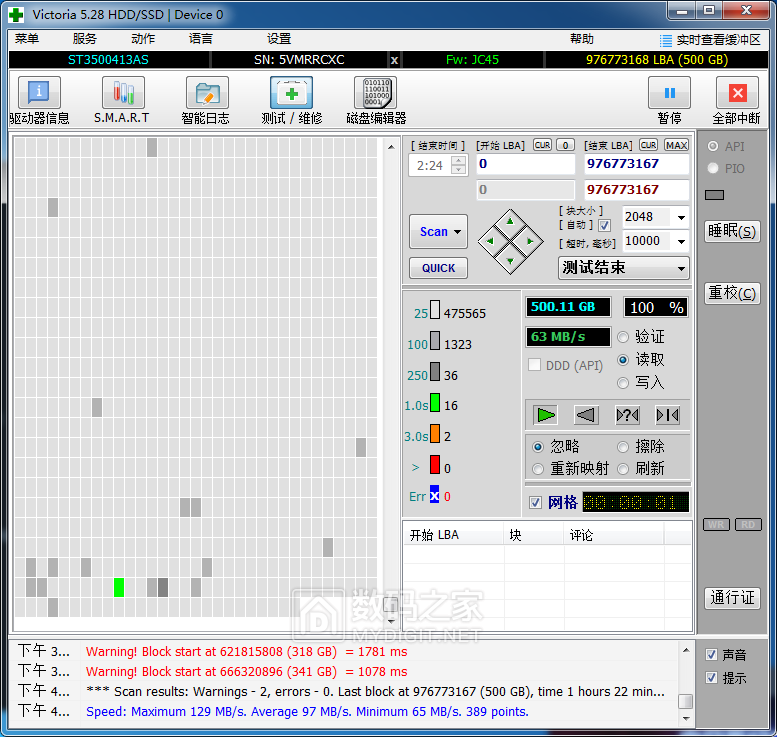The width and height of the screenshot is (777, 737).
Task: Click the WR indicator button
Action: (x=716, y=524)
